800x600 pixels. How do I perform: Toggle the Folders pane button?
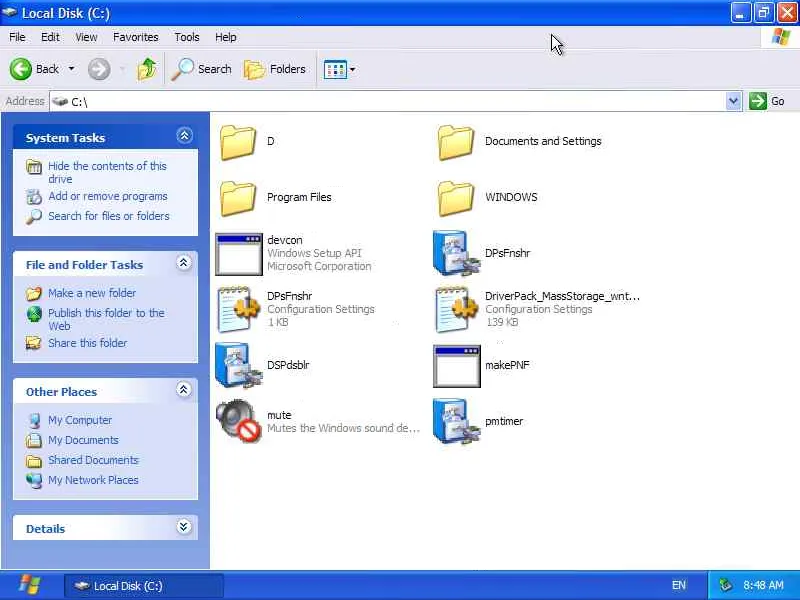[x=274, y=69]
